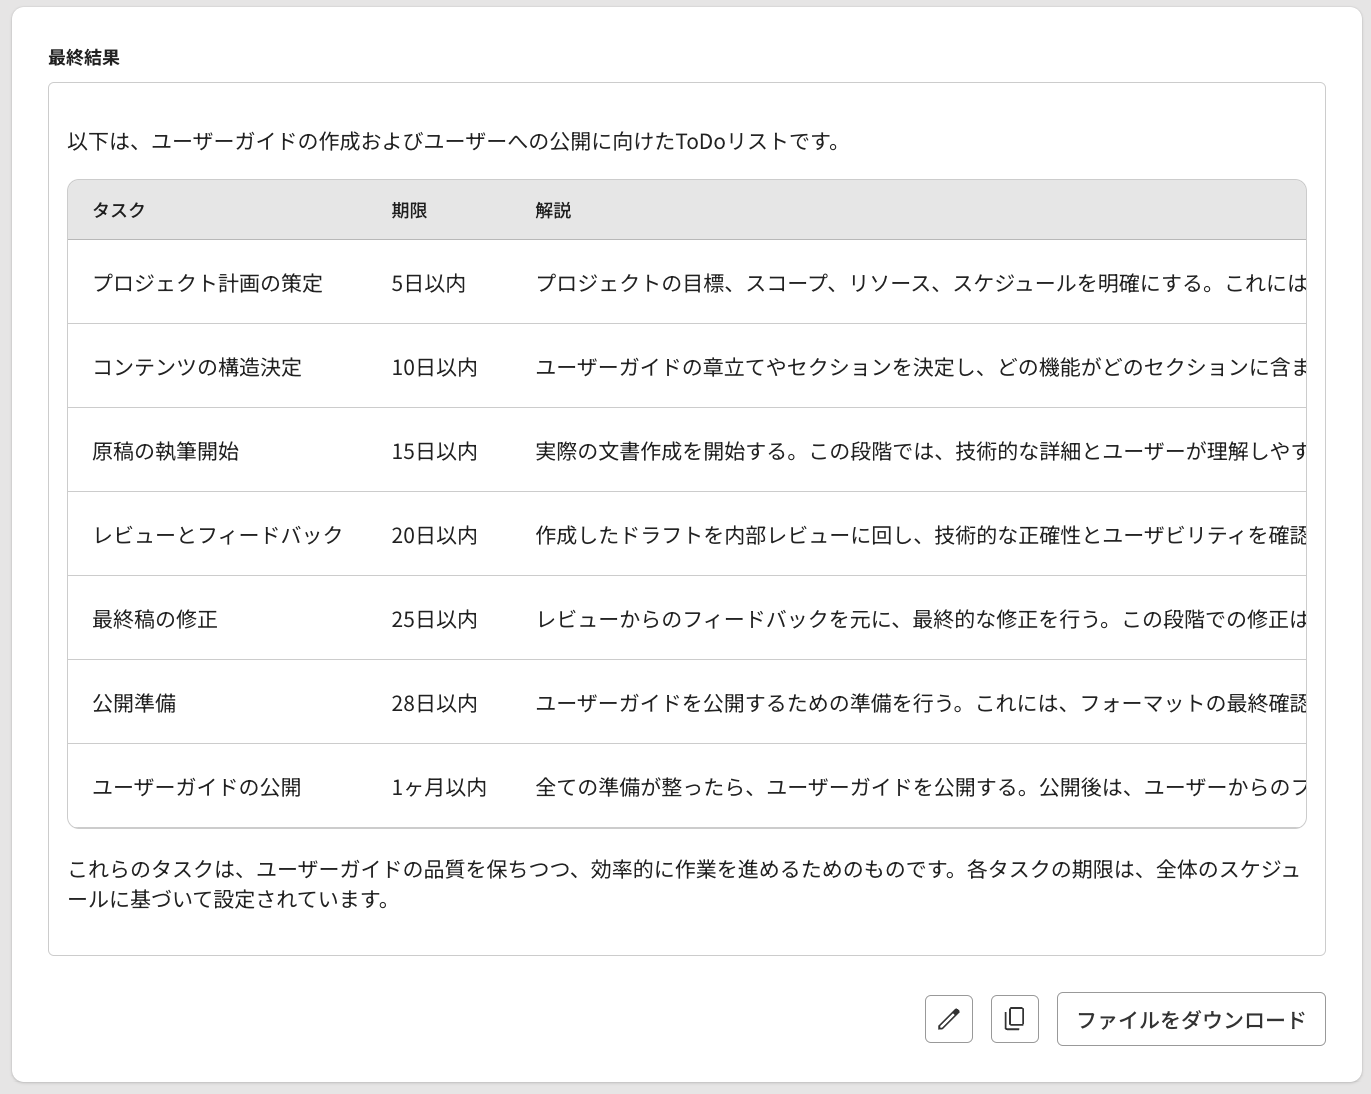Click the pencil edit icon
This screenshot has height=1094, width=1371.
[x=948, y=1019]
